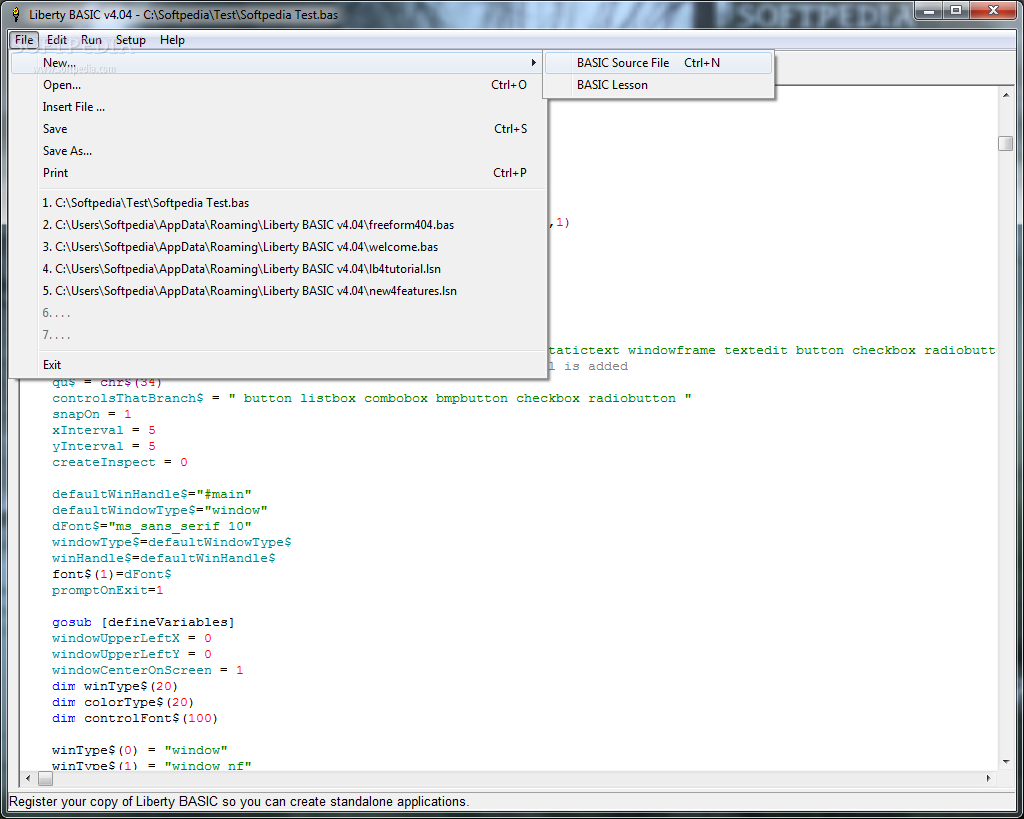Select Save As... menu entry
The height and width of the screenshot is (819, 1024).
pyautogui.click(x=279, y=151)
